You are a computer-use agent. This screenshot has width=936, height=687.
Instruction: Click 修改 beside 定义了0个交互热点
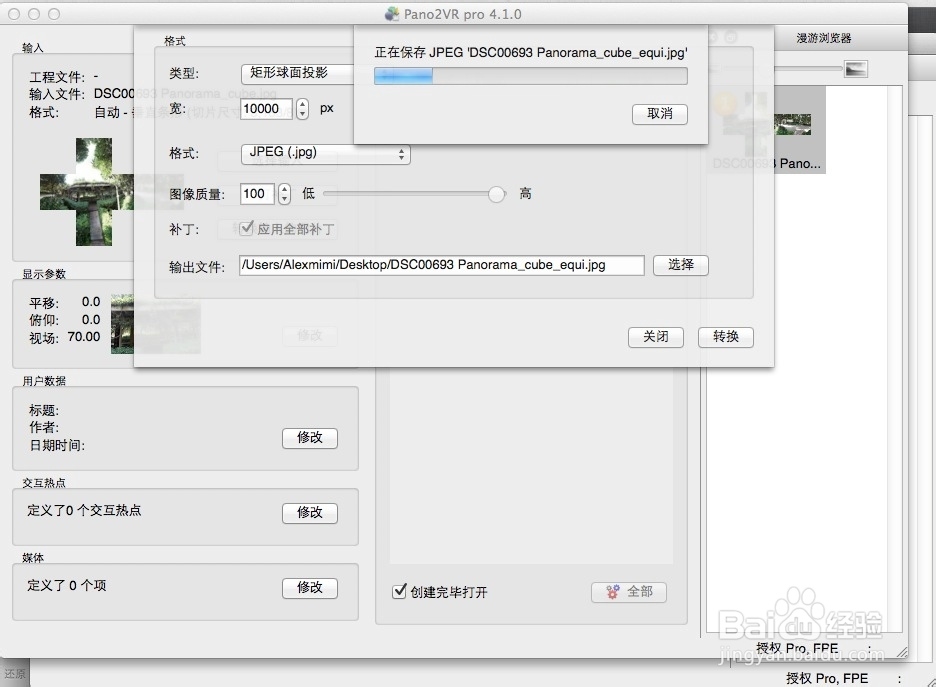point(310,513)
